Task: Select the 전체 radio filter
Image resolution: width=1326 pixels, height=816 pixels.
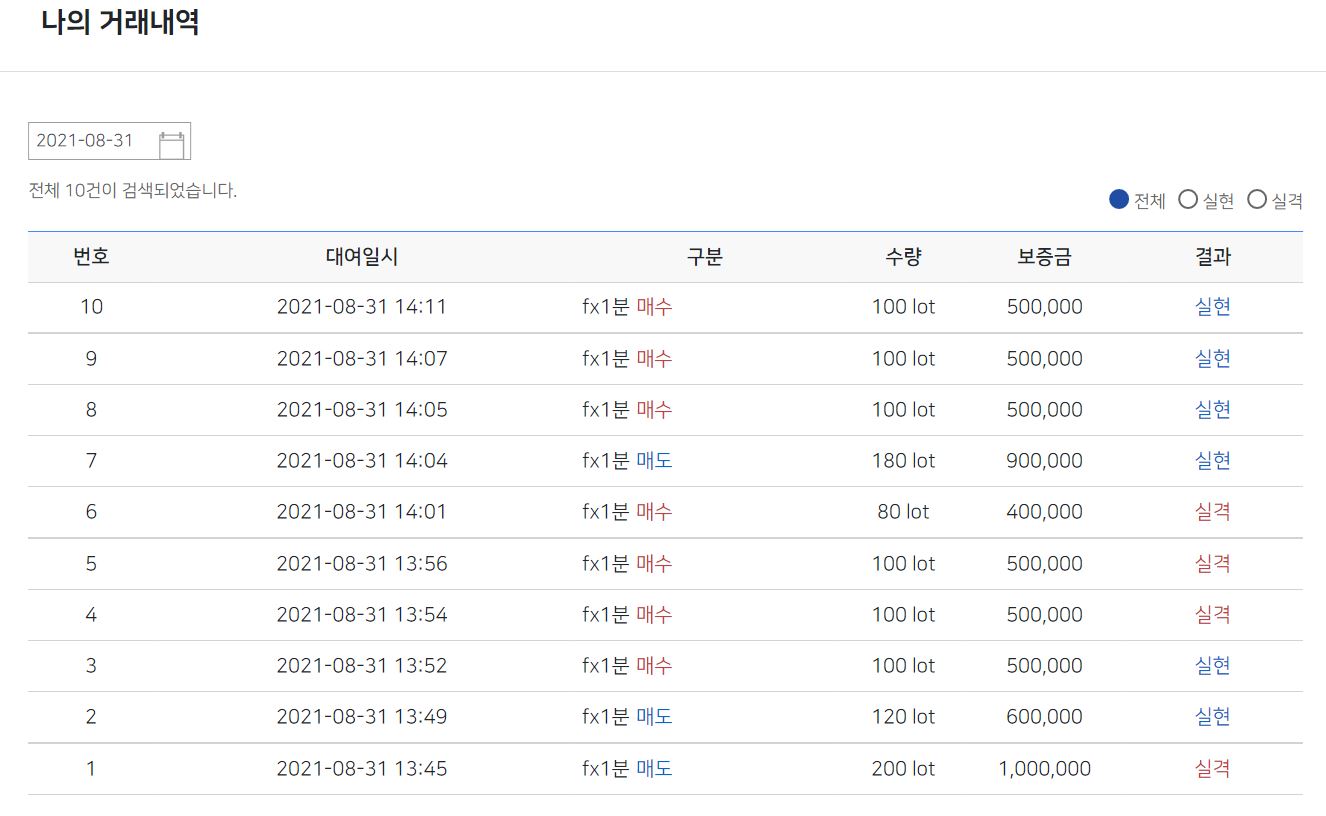Action: click(x=1119, y=200)
